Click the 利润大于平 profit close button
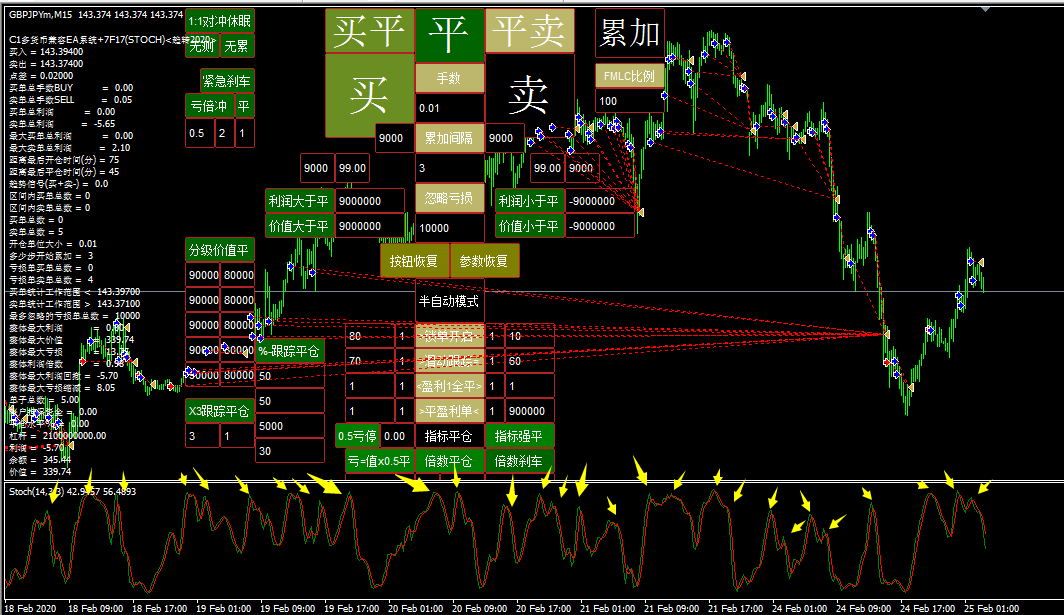This screenshot has height=615, width=1064. point(299,201)
